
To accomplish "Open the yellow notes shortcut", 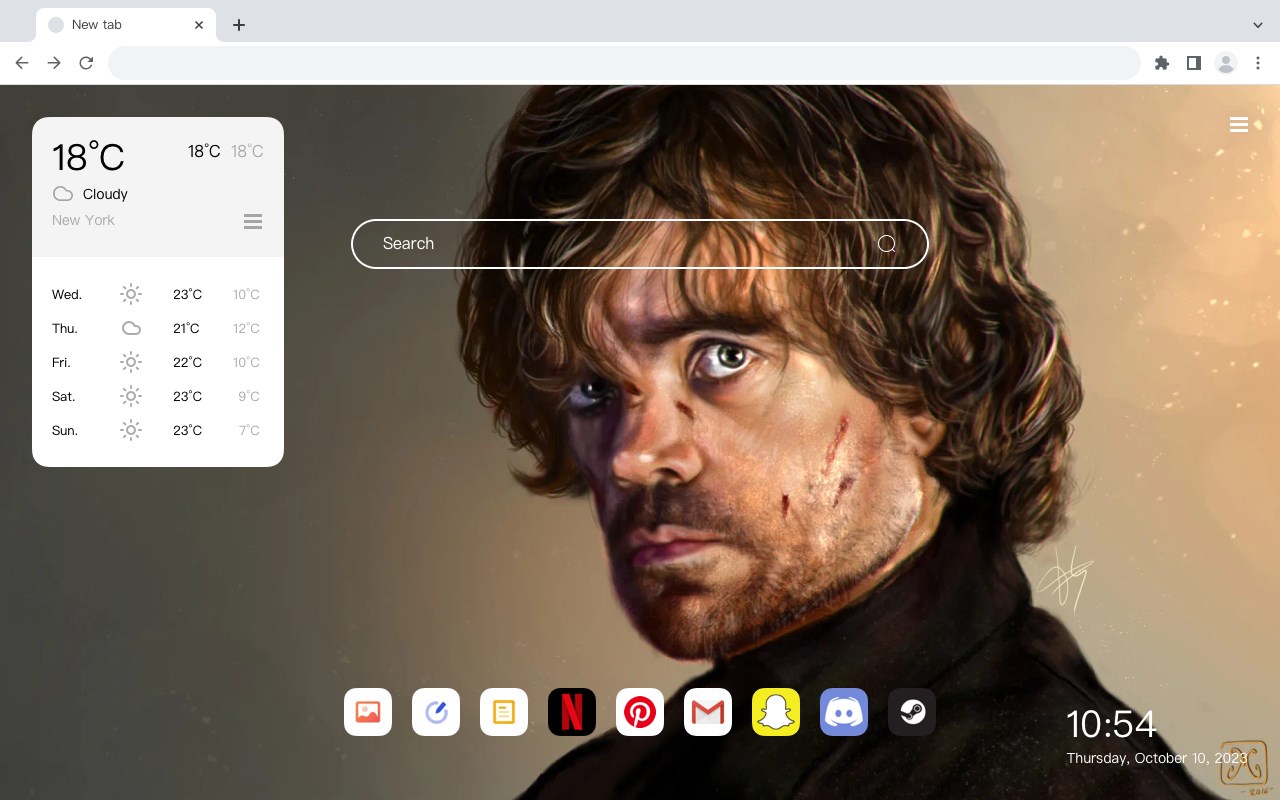I will (504, 712).
